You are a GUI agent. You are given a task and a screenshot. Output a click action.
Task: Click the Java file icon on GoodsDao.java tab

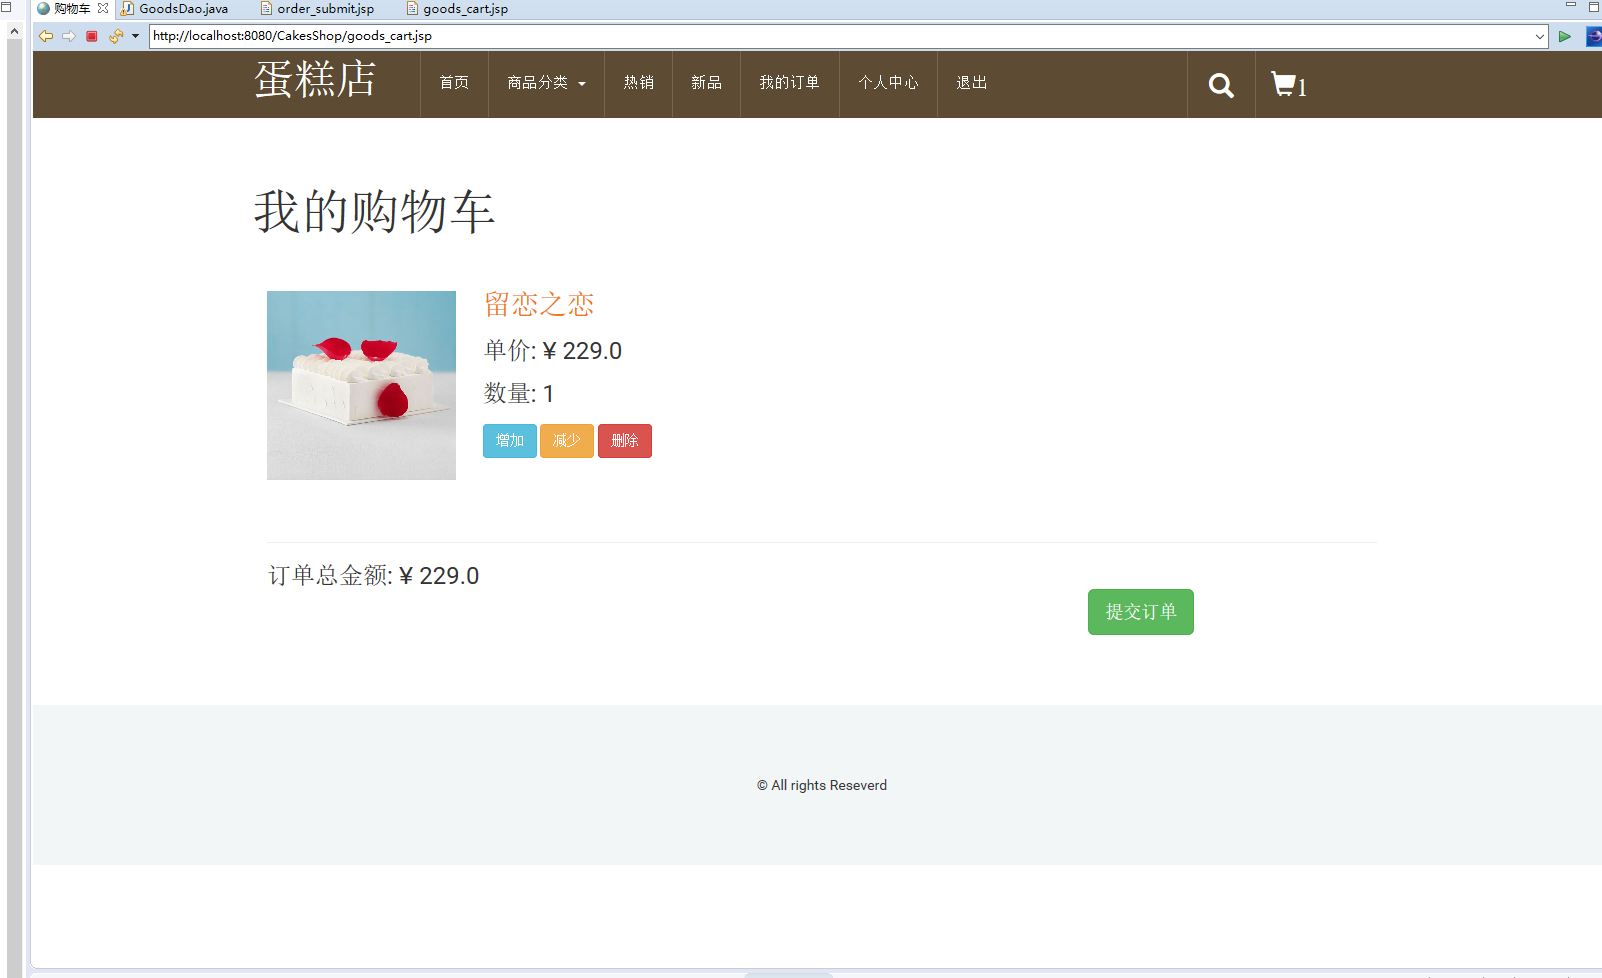pyautogui.click(x=126, y=8)
